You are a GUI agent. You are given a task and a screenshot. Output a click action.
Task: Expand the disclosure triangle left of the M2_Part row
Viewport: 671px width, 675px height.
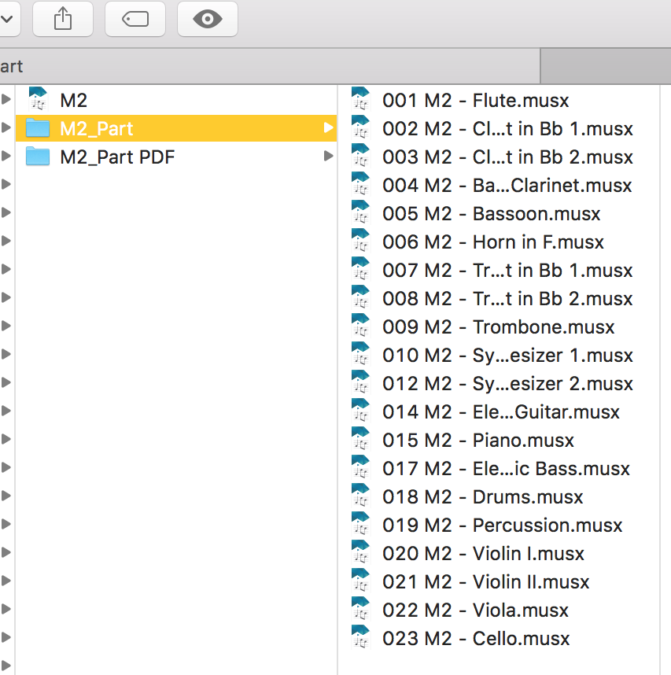click(6, 128)
